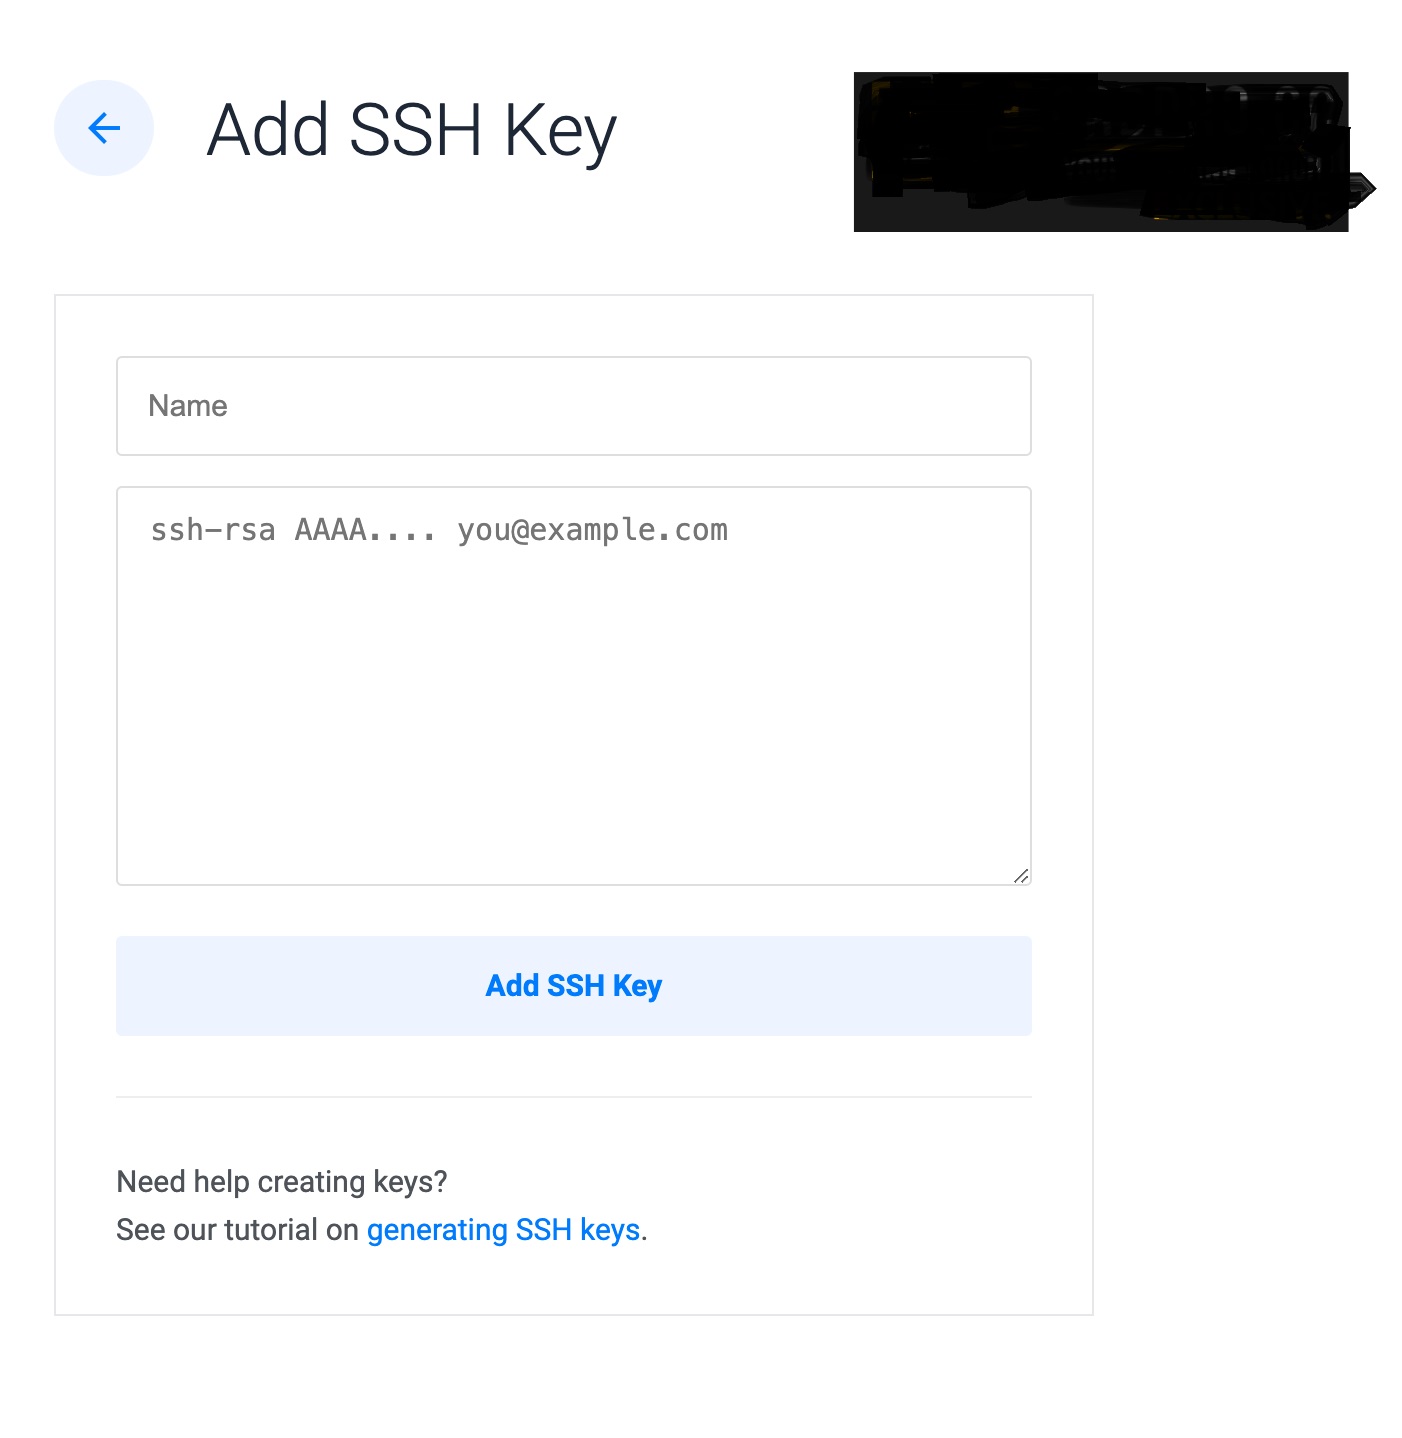Screen dimensions: 1402x1438
Task: Click the textarea resize handle
Action: [1020, 876]
